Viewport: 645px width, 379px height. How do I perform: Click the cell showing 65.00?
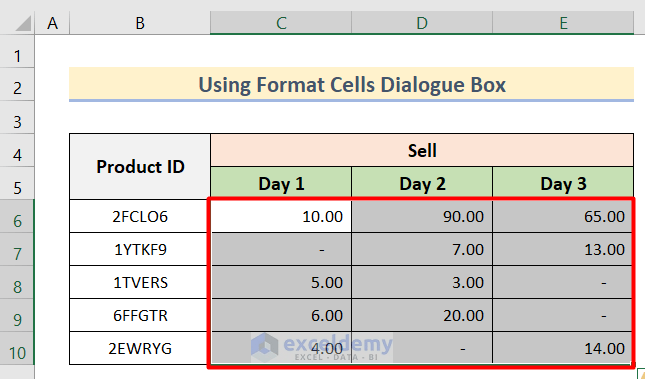click(562, 216)
